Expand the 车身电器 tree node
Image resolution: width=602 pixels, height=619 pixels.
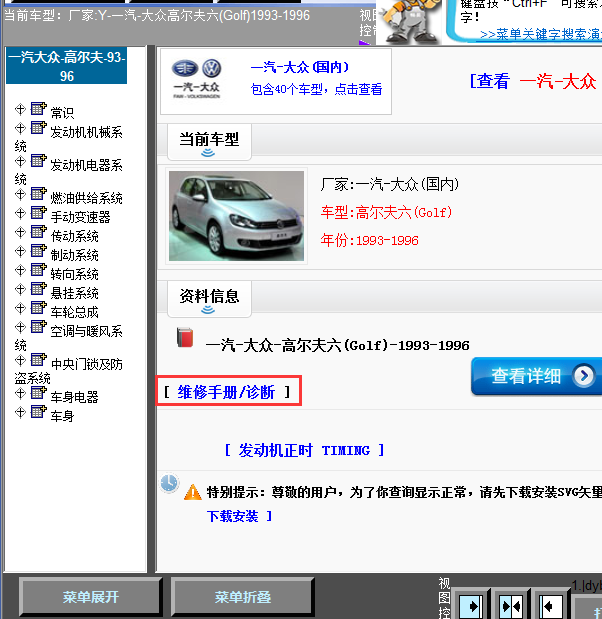[x=20, y=393]
